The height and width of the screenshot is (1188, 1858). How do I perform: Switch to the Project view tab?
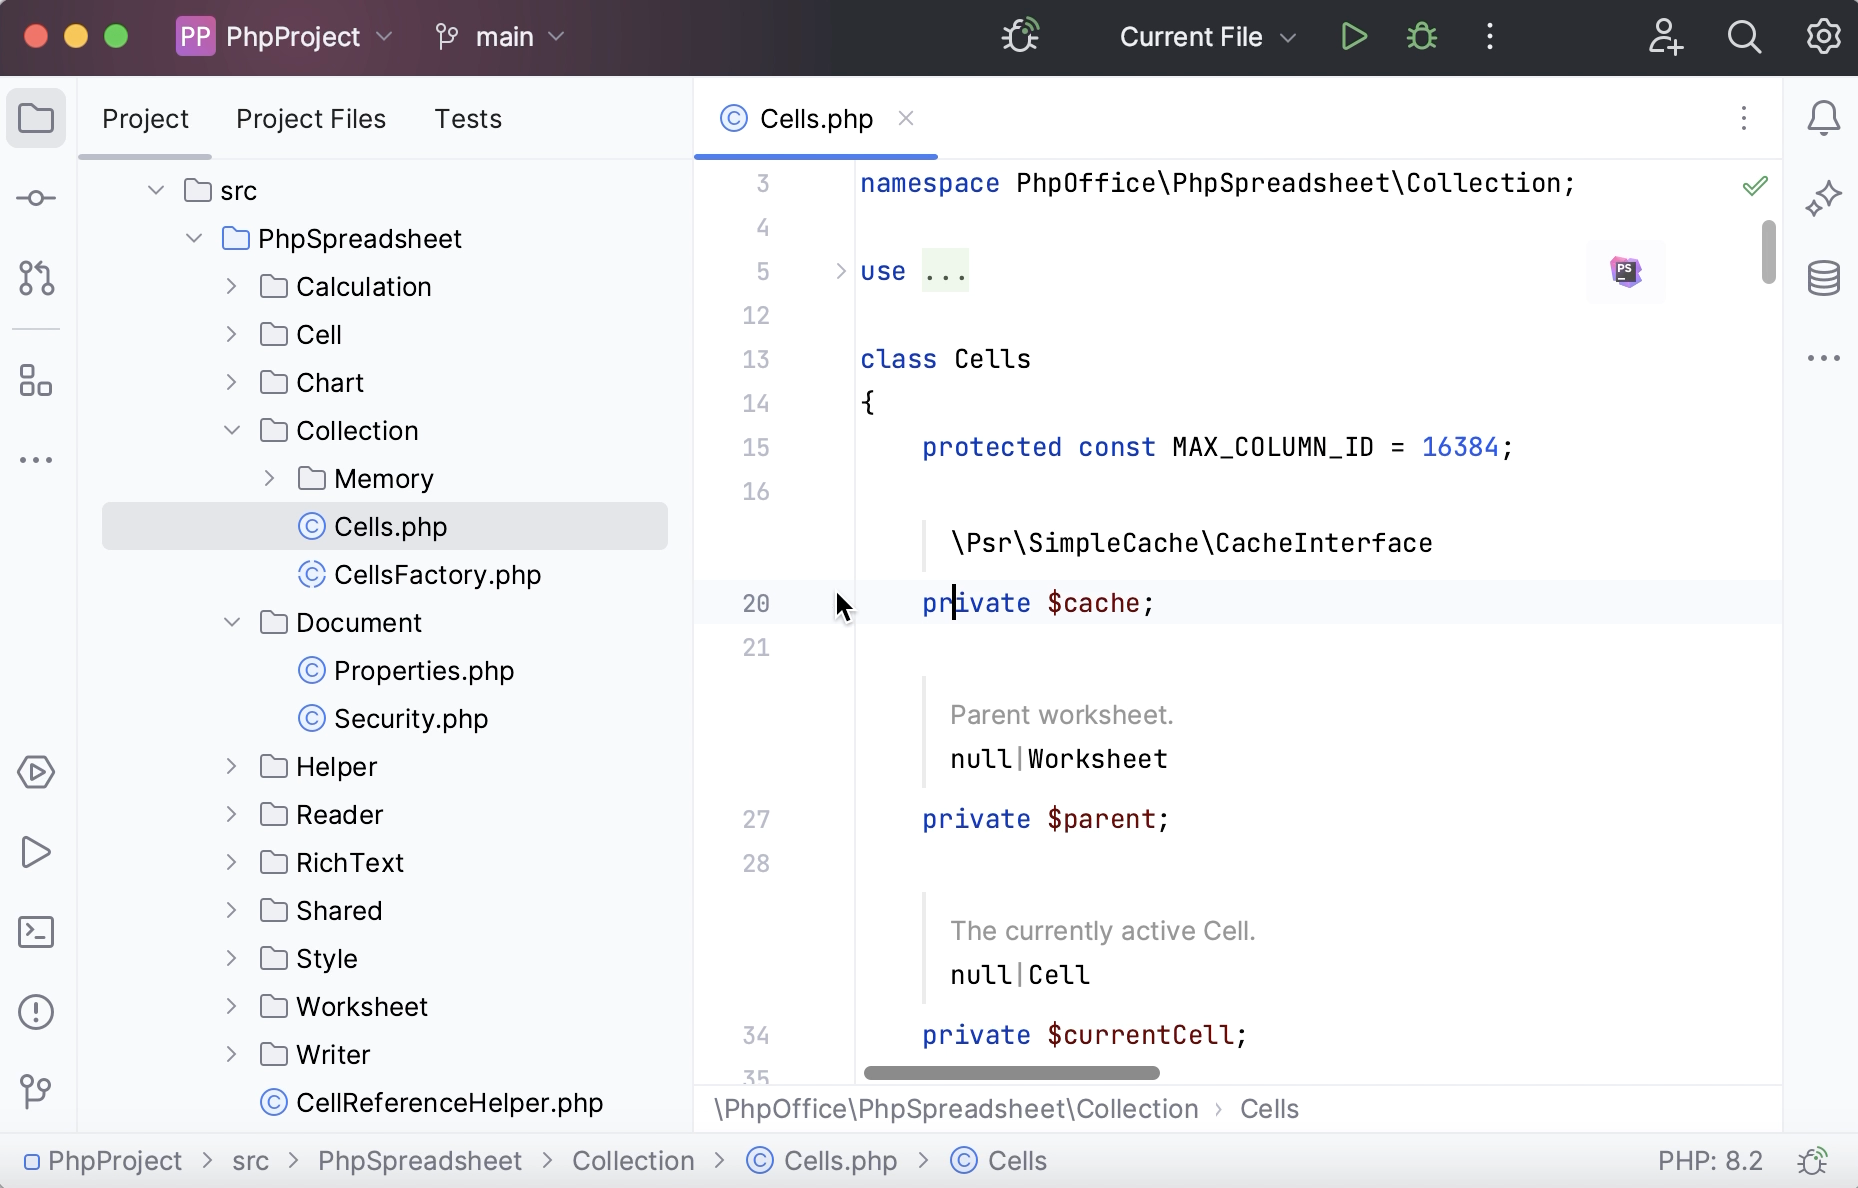point(145,119)
